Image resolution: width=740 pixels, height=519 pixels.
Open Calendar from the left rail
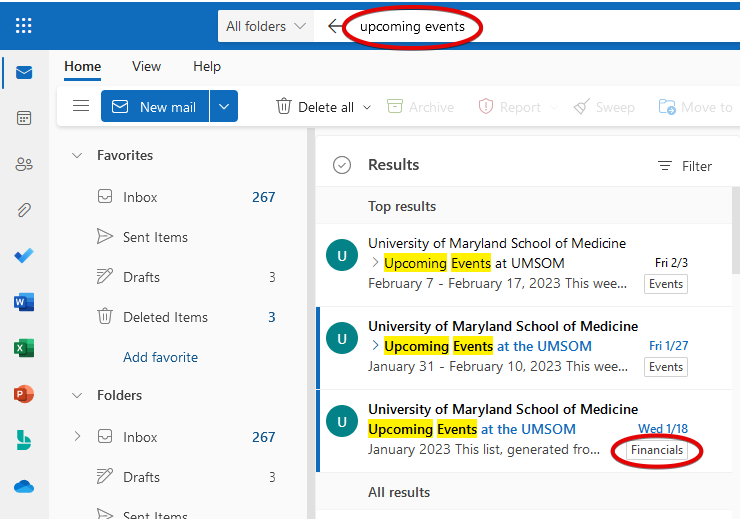point(24,118)
